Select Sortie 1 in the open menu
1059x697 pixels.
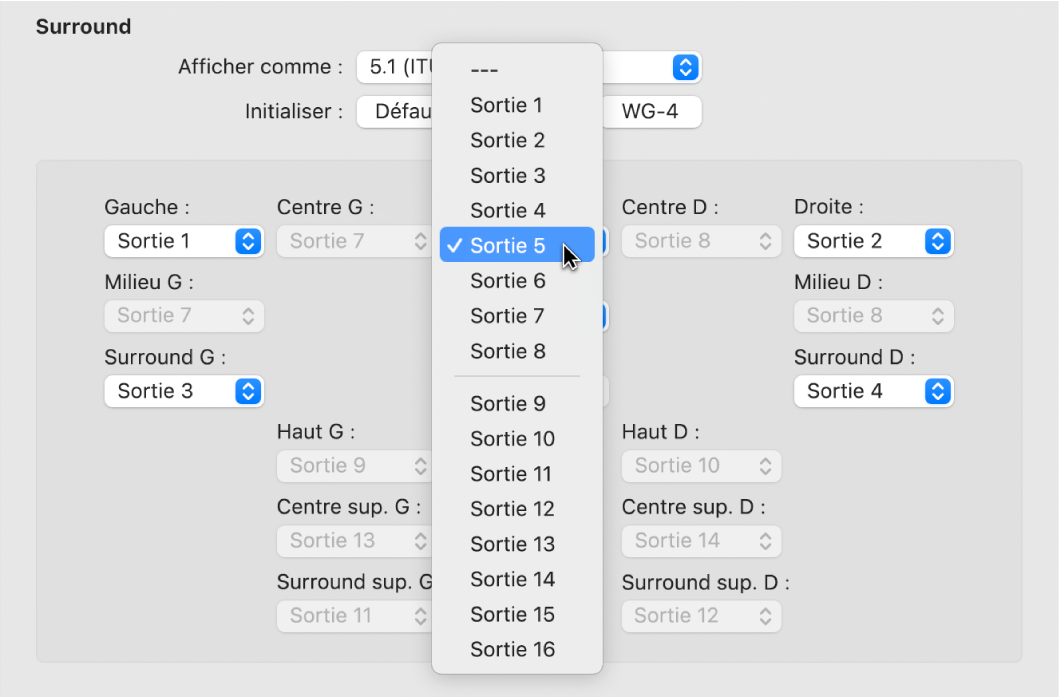[507, 105]
